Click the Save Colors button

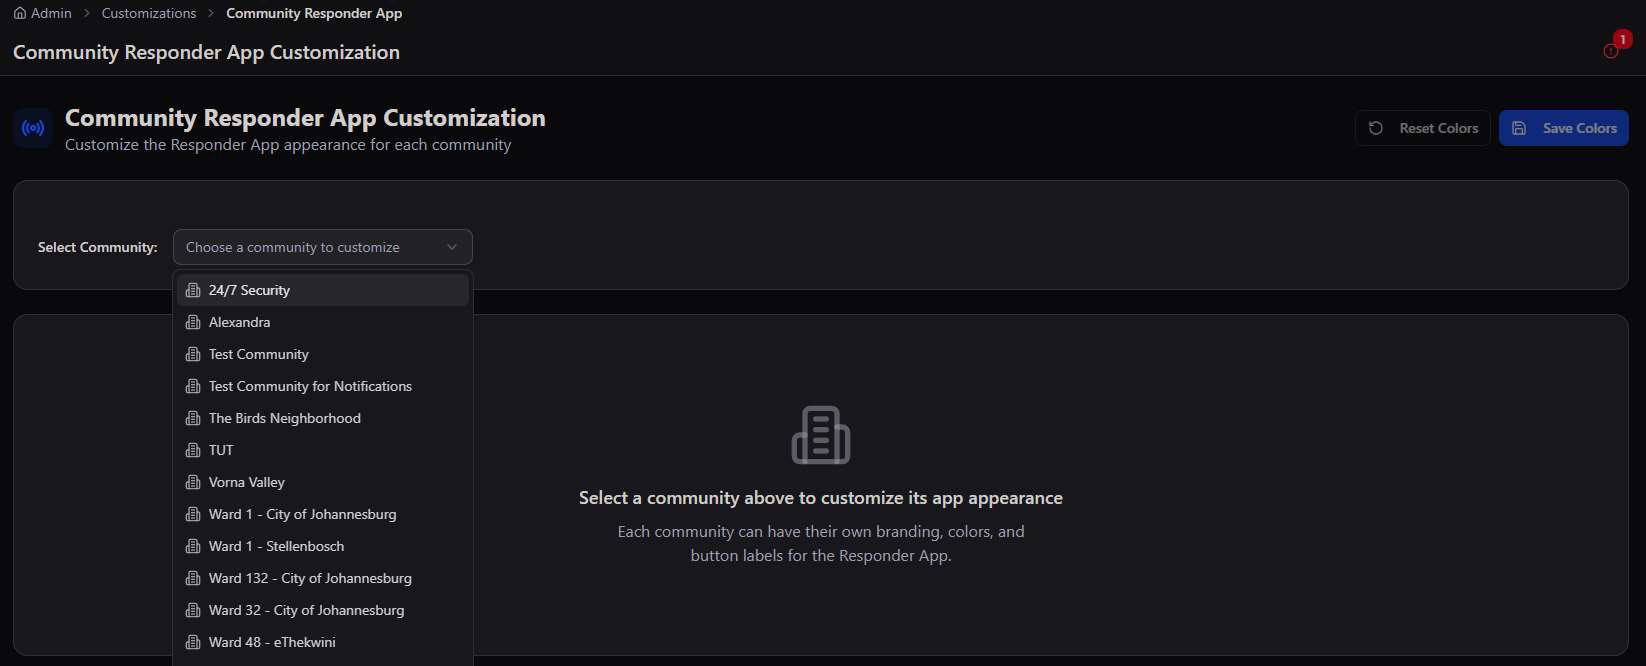1563,128
